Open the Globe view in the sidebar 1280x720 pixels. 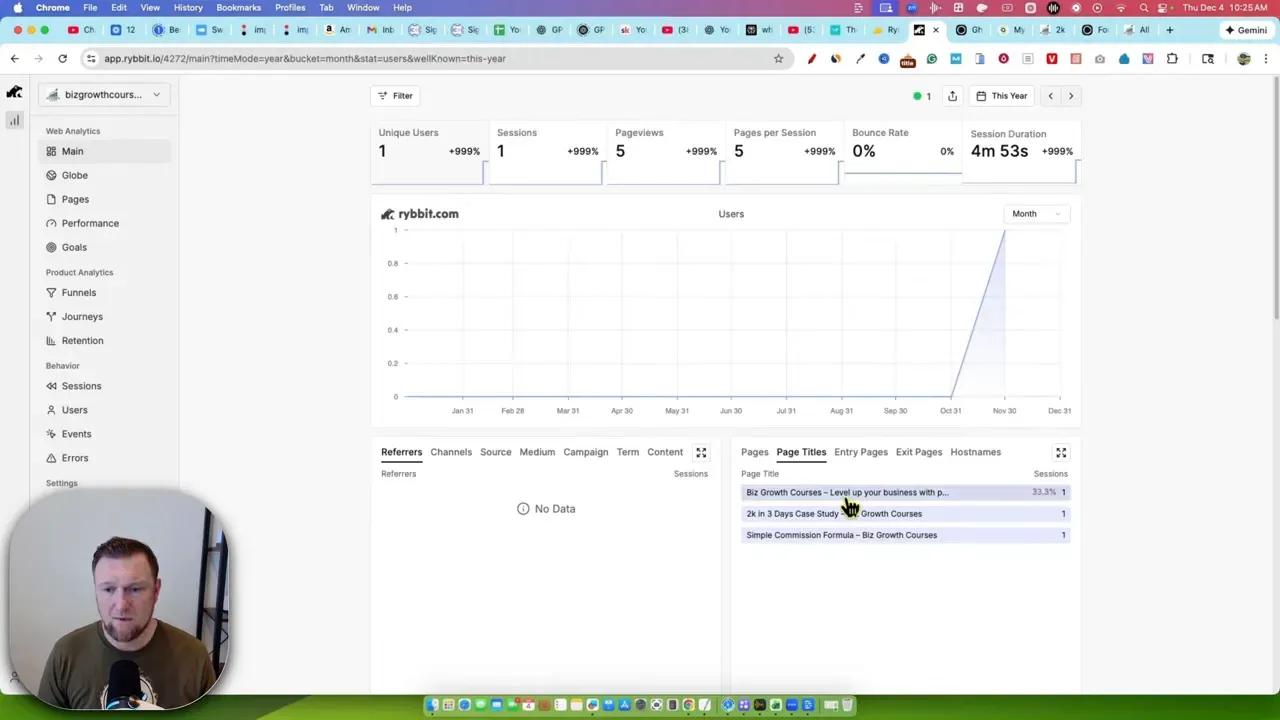point(74,175)
